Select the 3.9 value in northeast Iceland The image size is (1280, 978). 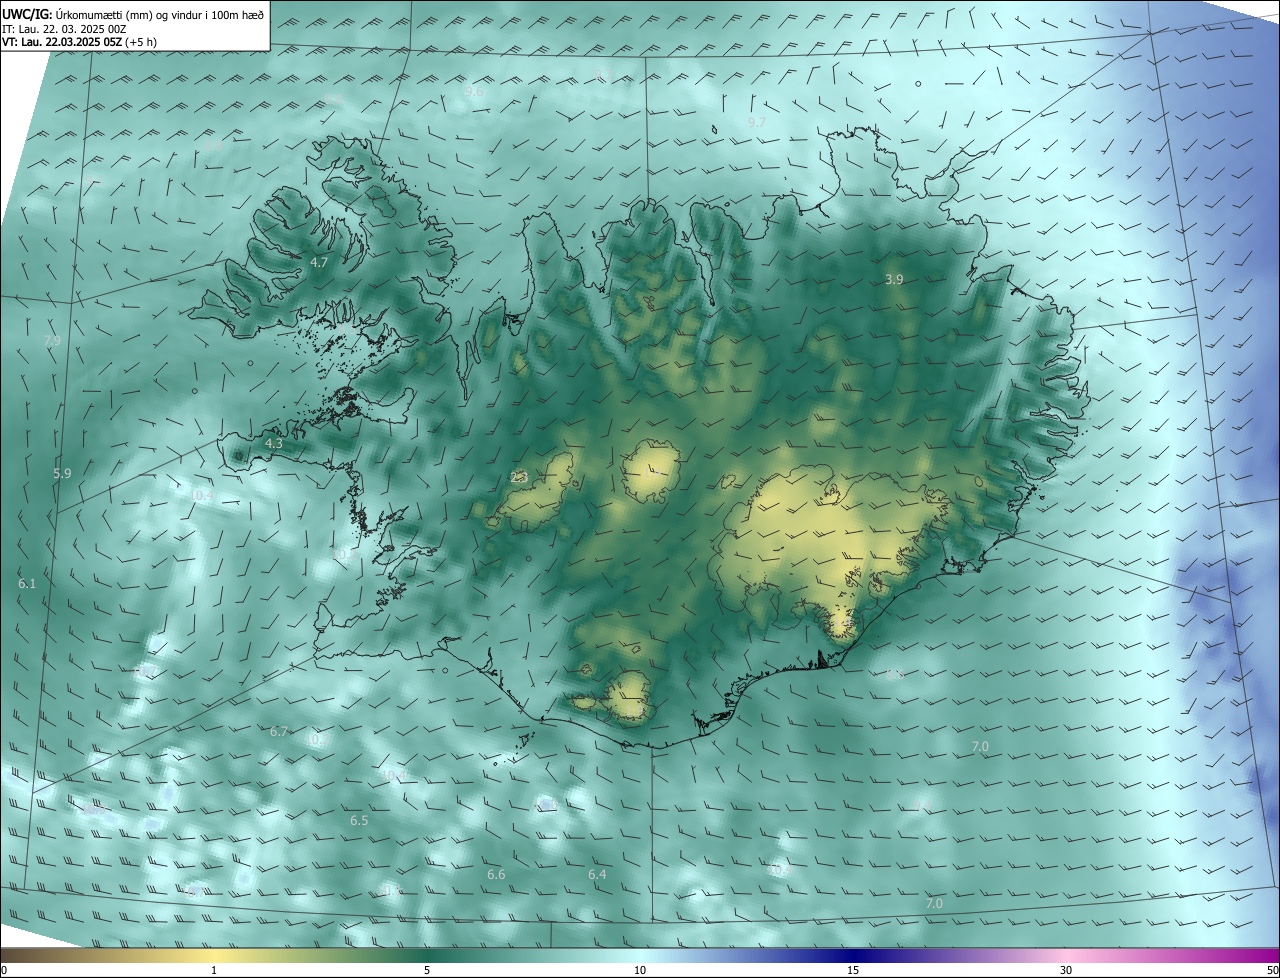(x=894, y=280)
